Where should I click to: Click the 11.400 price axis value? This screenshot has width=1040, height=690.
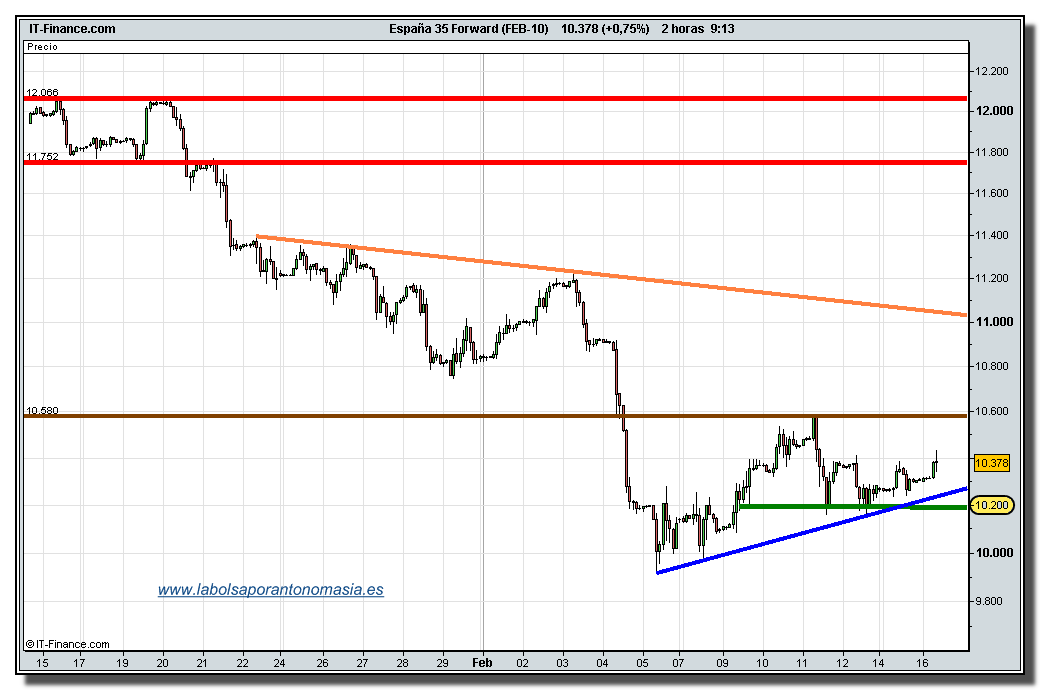click(992, 235)
